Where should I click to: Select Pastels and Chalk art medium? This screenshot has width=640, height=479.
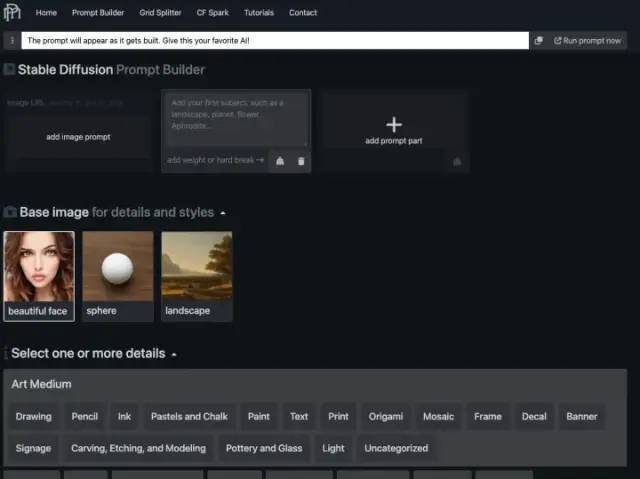click(x=189, y=417)
